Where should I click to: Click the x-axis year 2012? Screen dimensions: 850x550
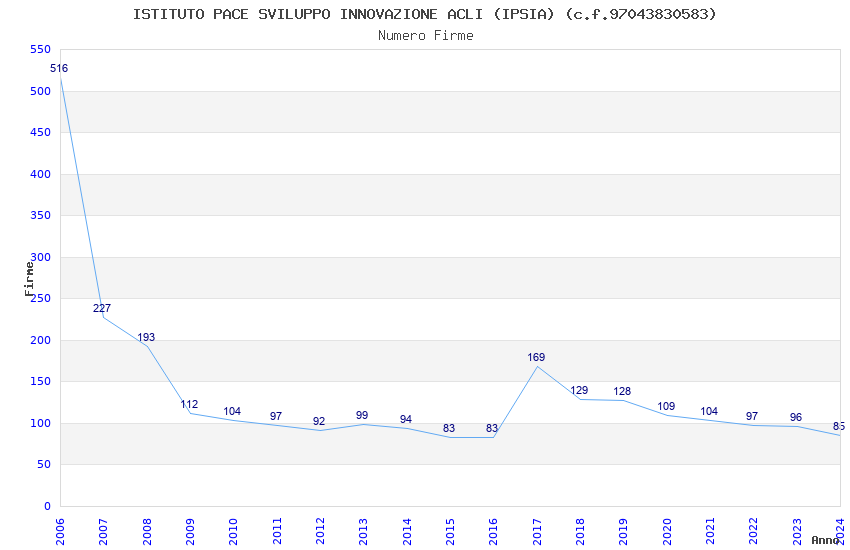pyautogui.click(x=320, y=532)
